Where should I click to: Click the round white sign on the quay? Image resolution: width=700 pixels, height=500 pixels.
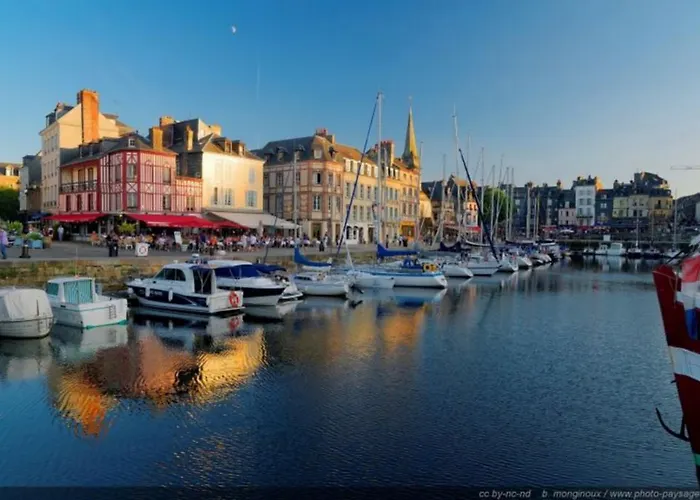(x=141, y=250)
